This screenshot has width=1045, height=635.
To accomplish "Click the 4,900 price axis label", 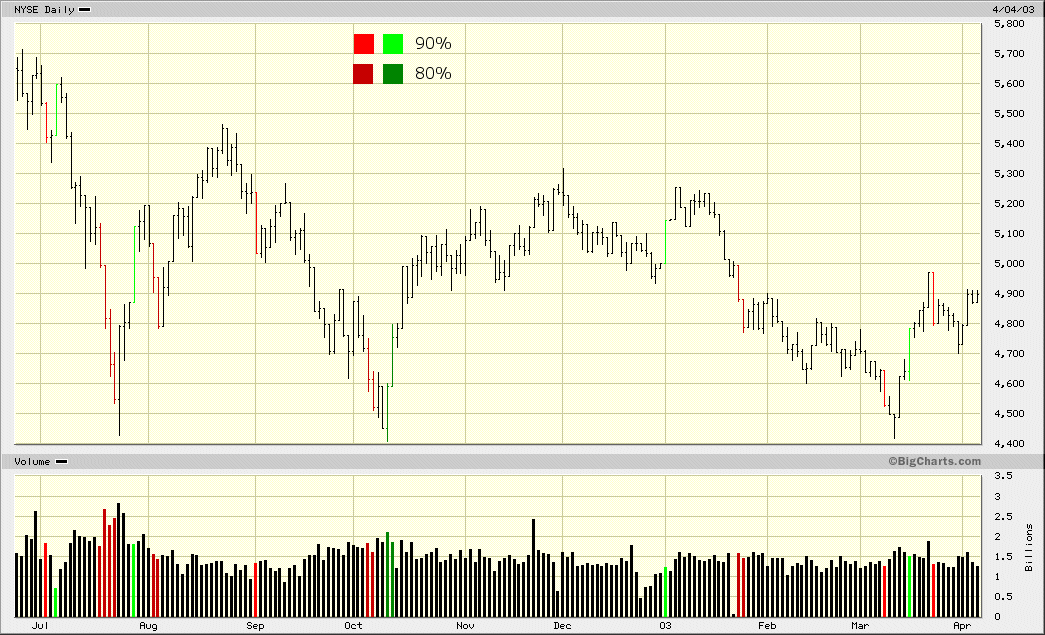I will [1009, 294].
